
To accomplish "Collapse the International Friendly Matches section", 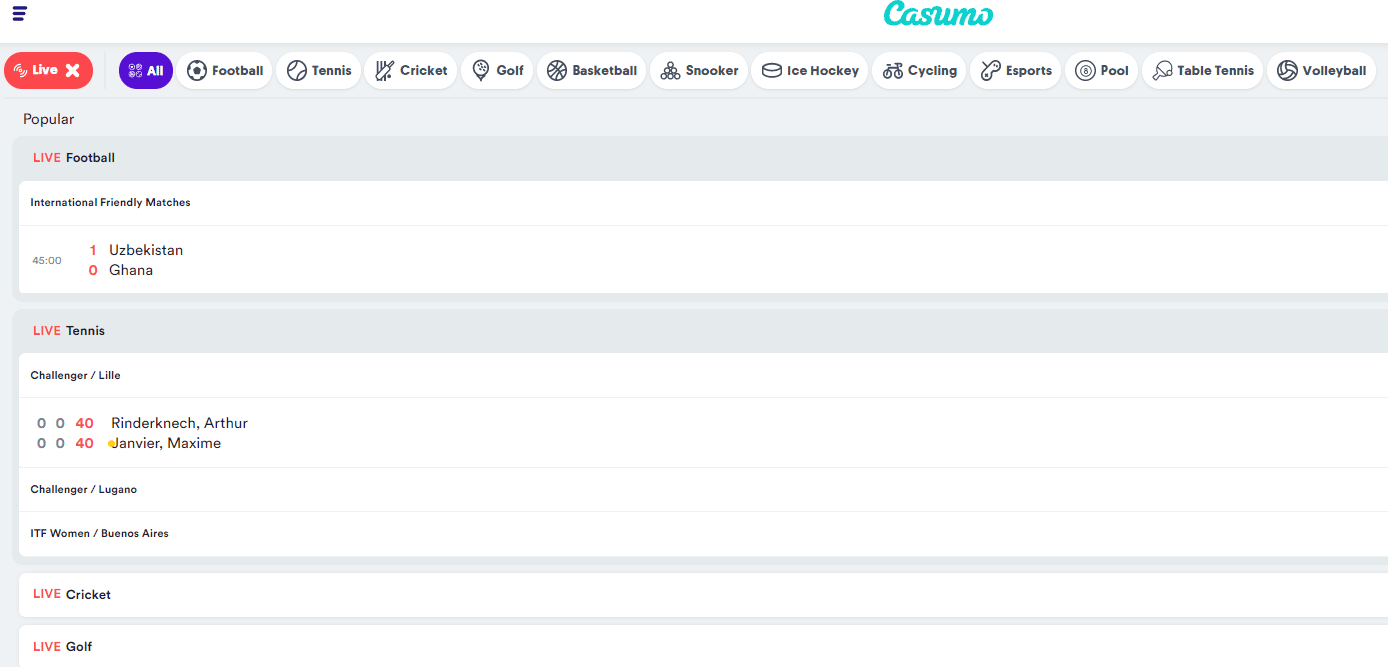I will pos(110,203).
